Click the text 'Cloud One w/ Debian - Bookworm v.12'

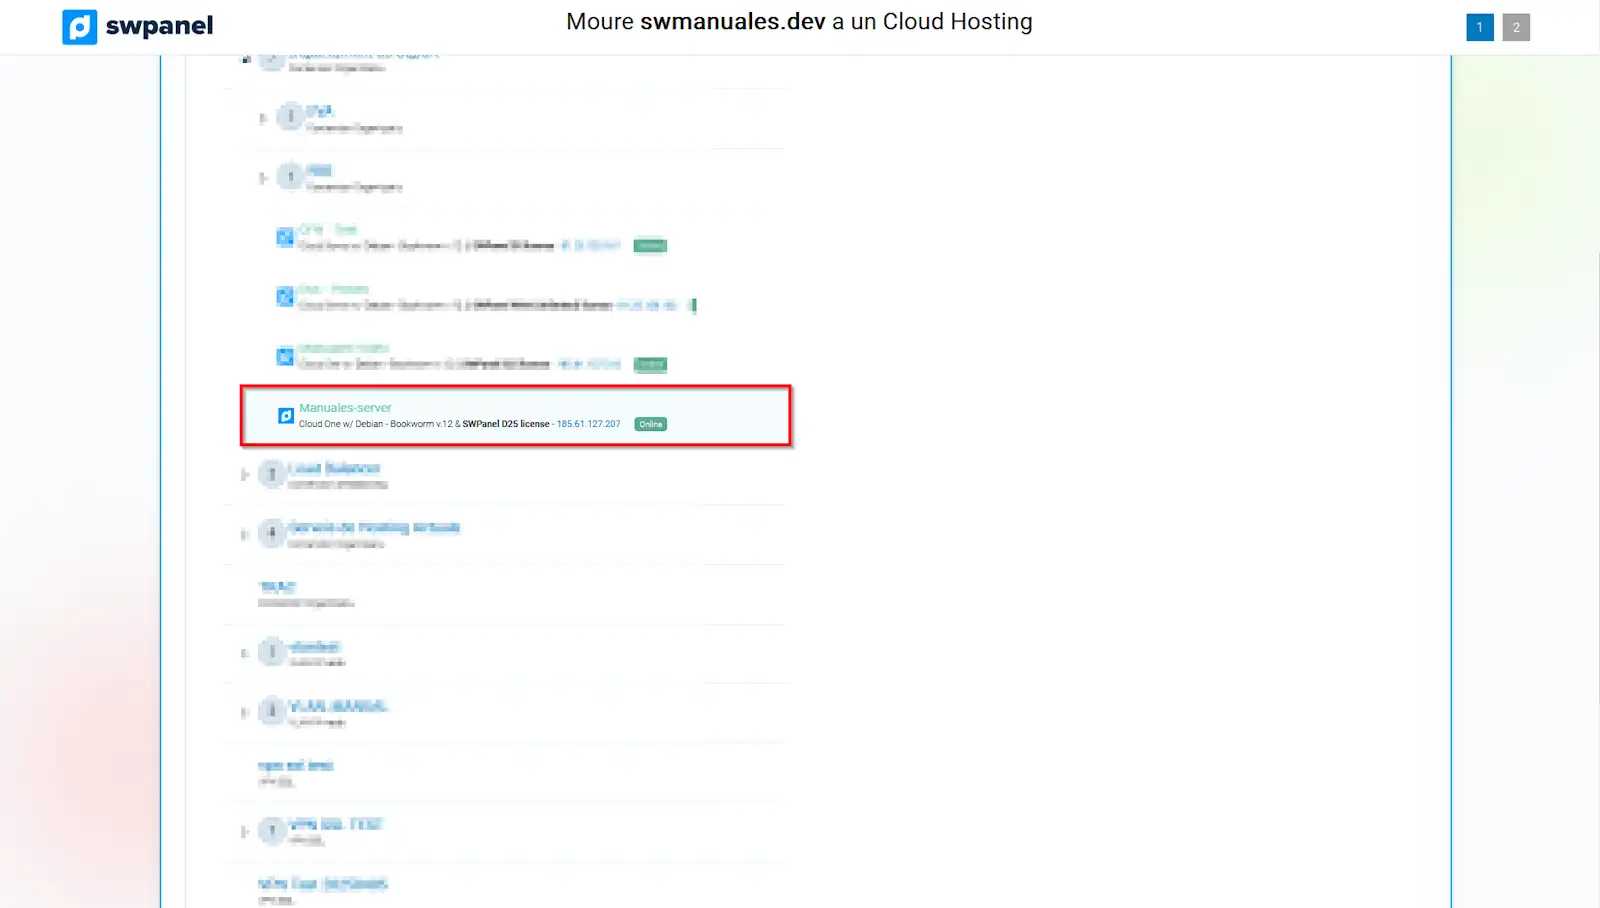376,424
